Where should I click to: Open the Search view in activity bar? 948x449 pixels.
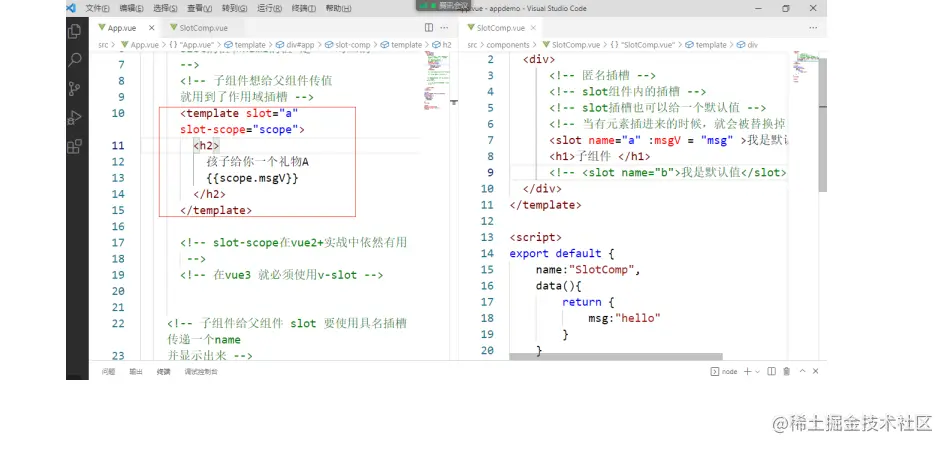(74, 60)
